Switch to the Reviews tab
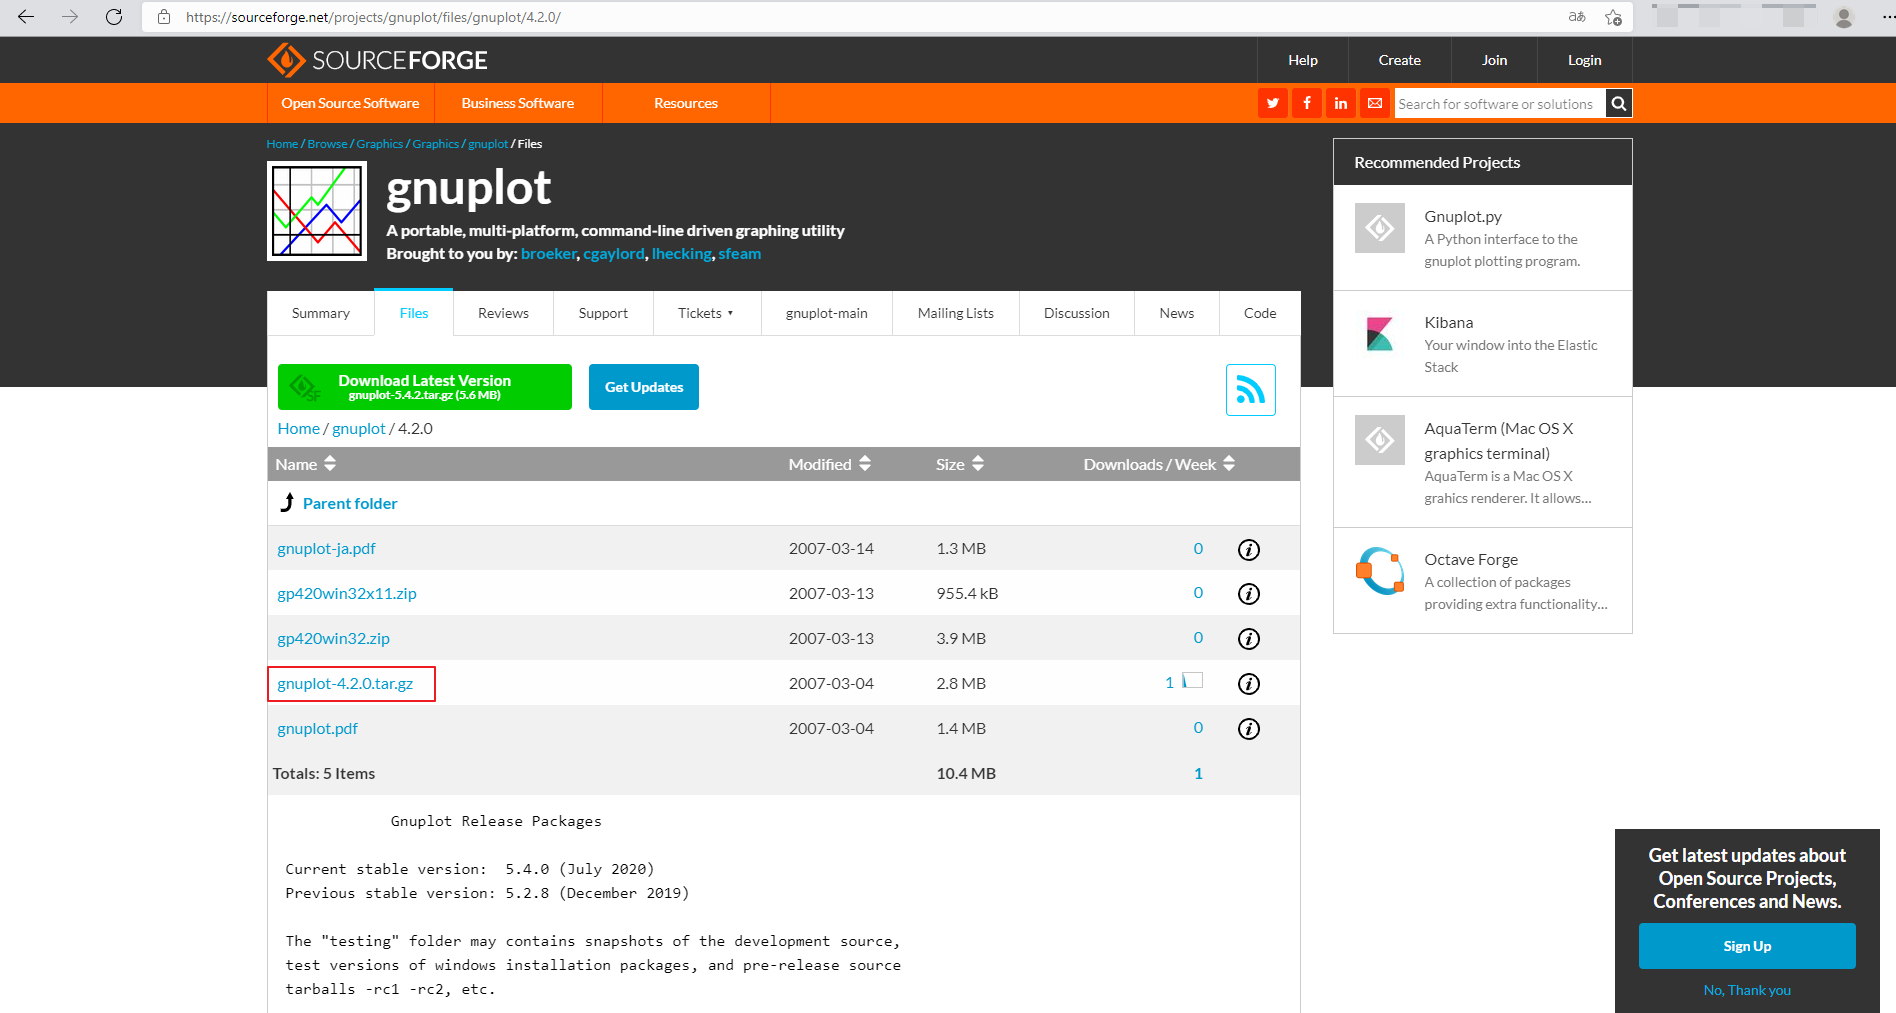This screenshot has width=1896, height=1013. [x=503, y=313]
